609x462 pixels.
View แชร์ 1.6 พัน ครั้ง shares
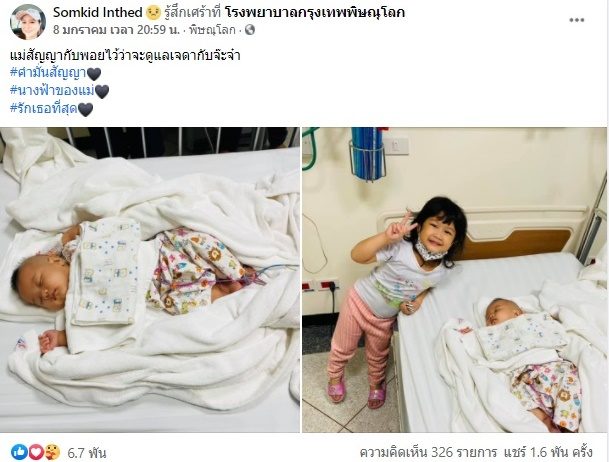point(548,452)
